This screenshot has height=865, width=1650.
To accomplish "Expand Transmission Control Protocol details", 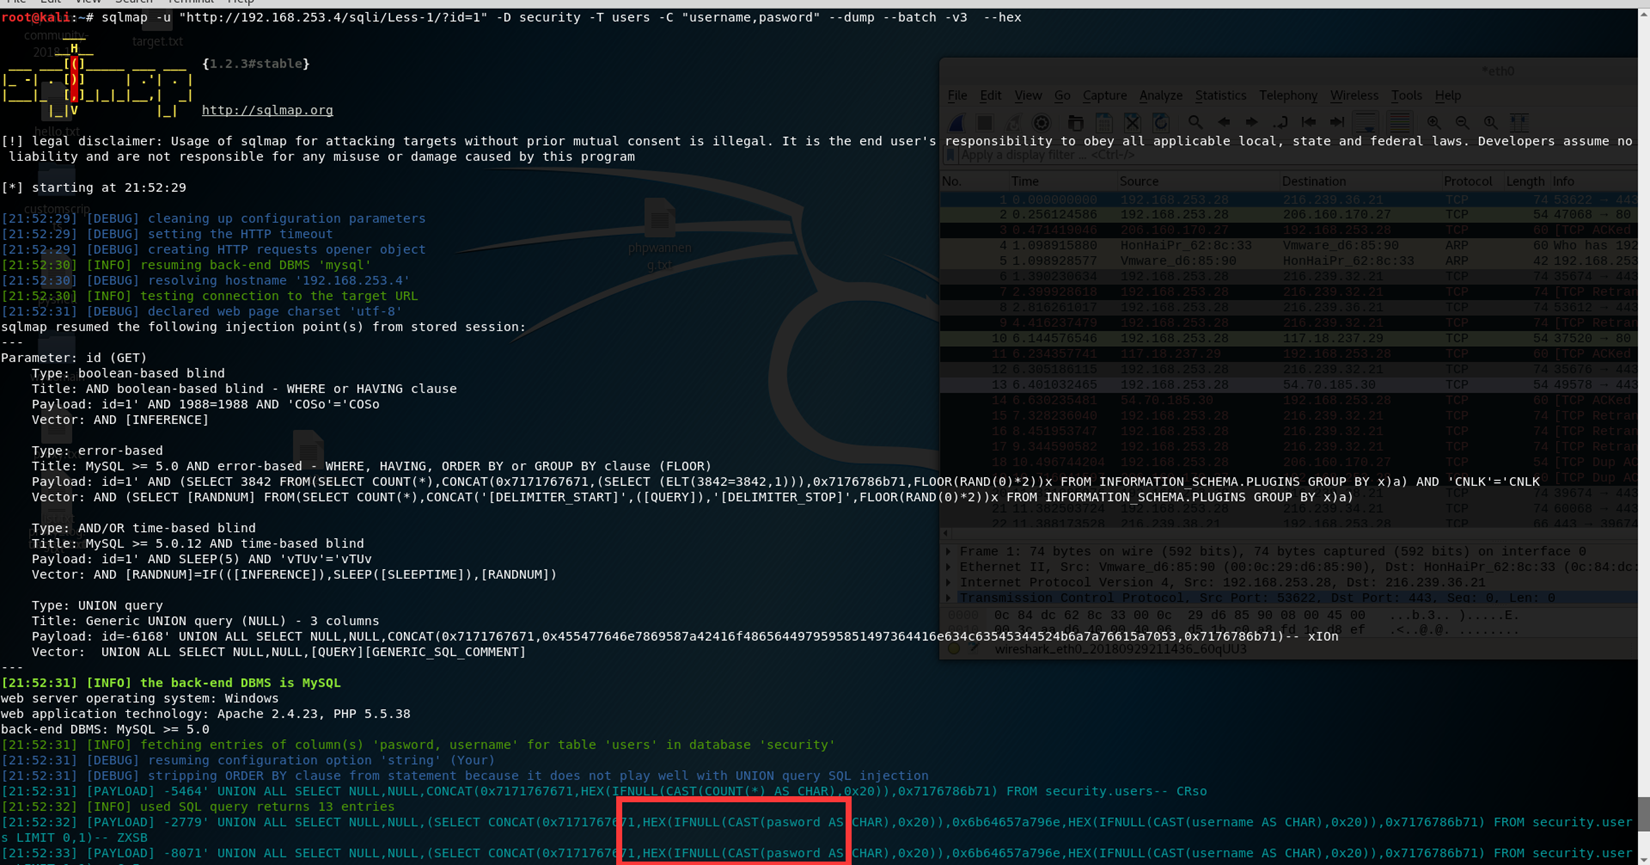I will (949, 598).
